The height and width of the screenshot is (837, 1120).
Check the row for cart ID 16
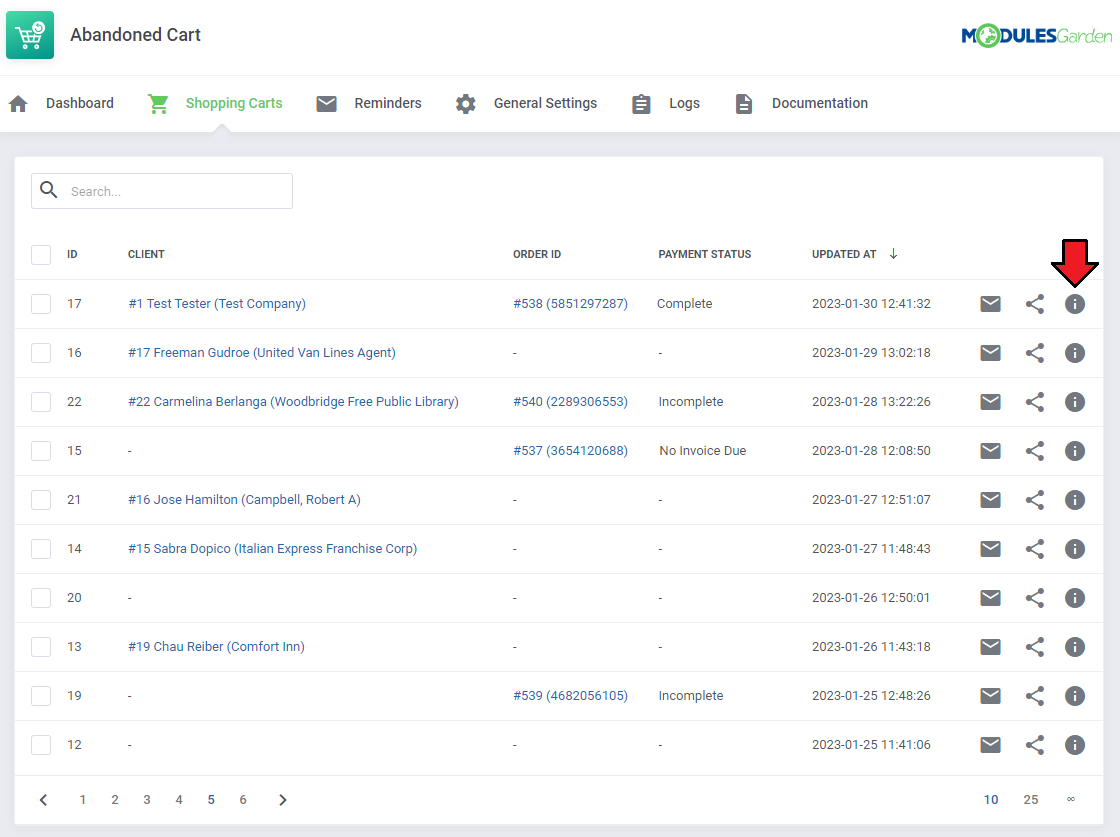point(41,353)
